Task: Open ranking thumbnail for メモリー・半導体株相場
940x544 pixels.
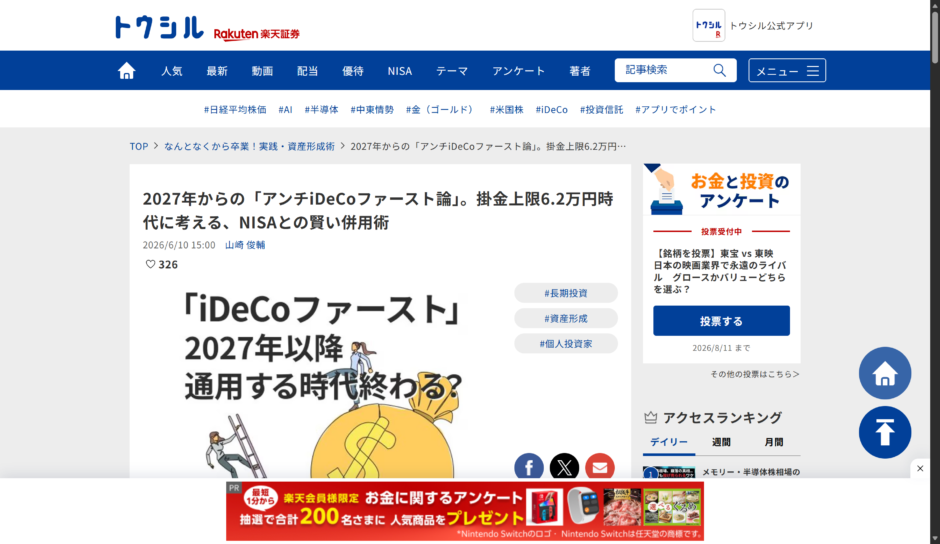Action: 669,473
